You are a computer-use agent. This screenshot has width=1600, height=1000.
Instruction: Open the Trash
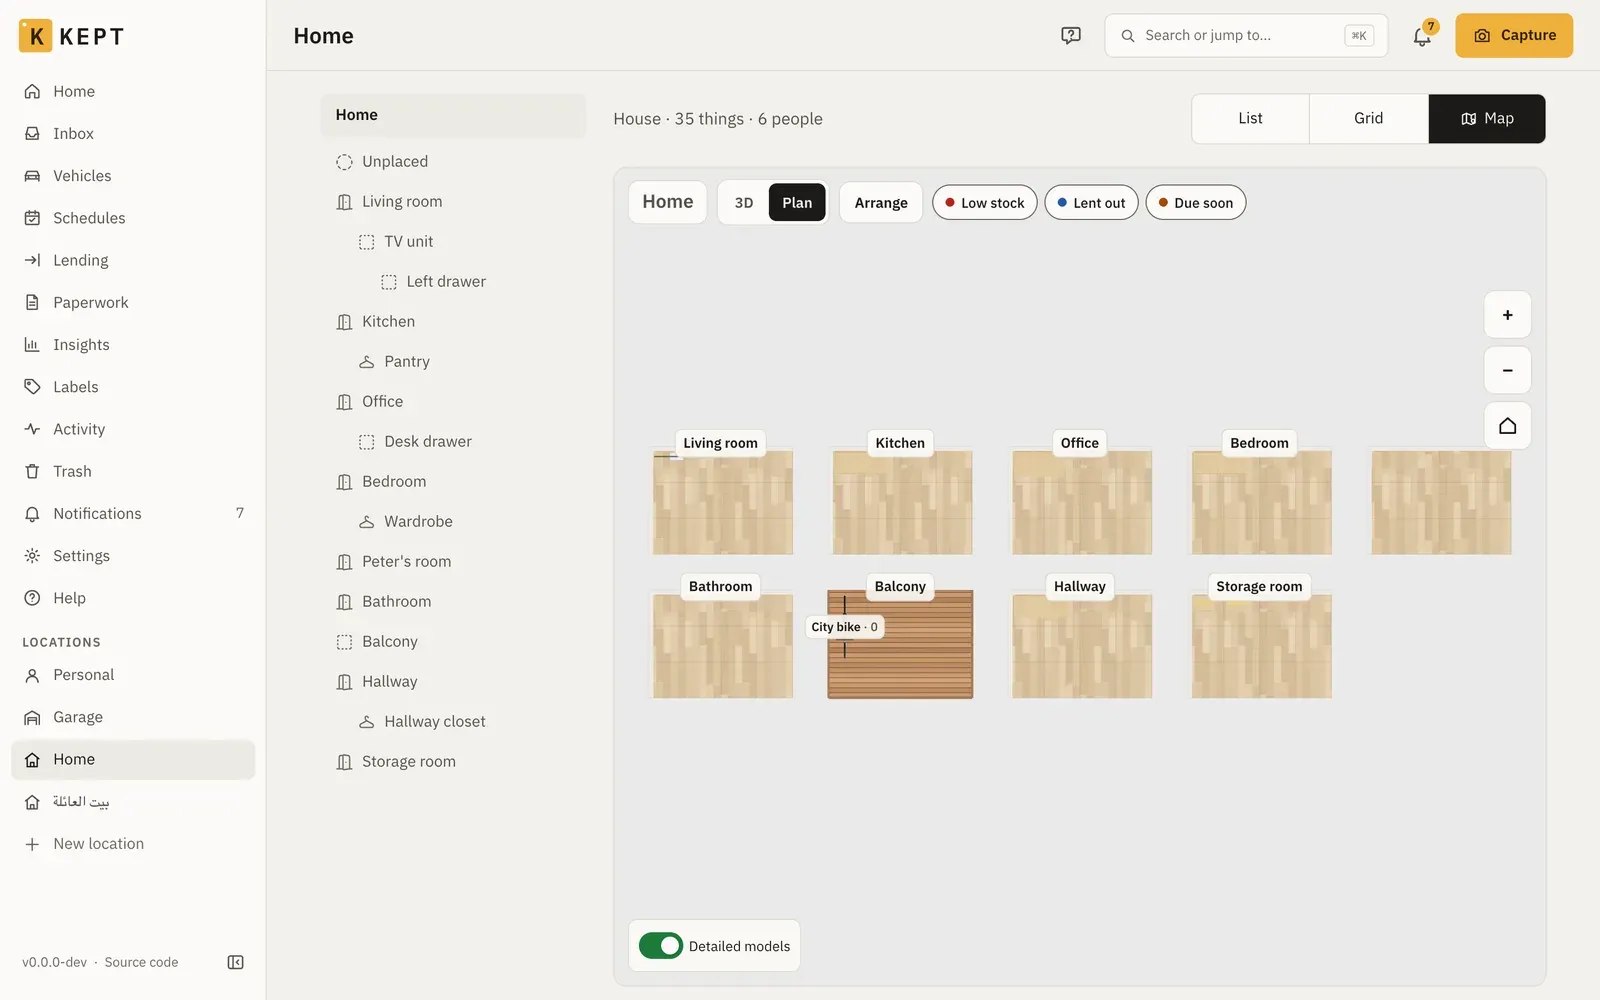133,471
